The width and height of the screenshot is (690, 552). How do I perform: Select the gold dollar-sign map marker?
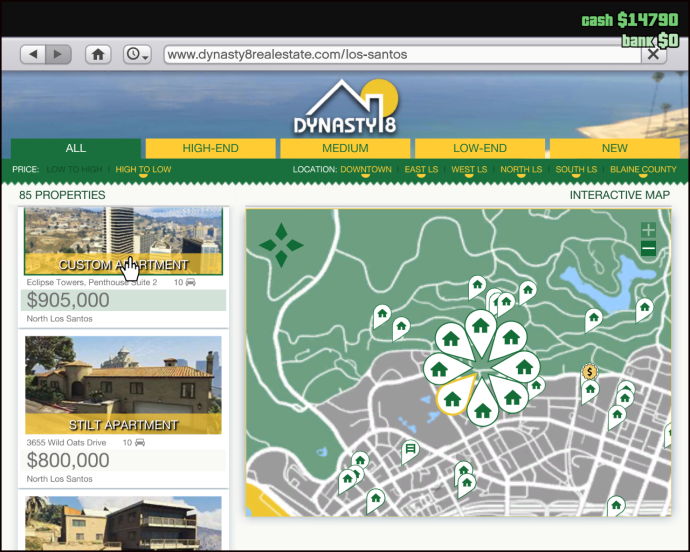[590, 372]
